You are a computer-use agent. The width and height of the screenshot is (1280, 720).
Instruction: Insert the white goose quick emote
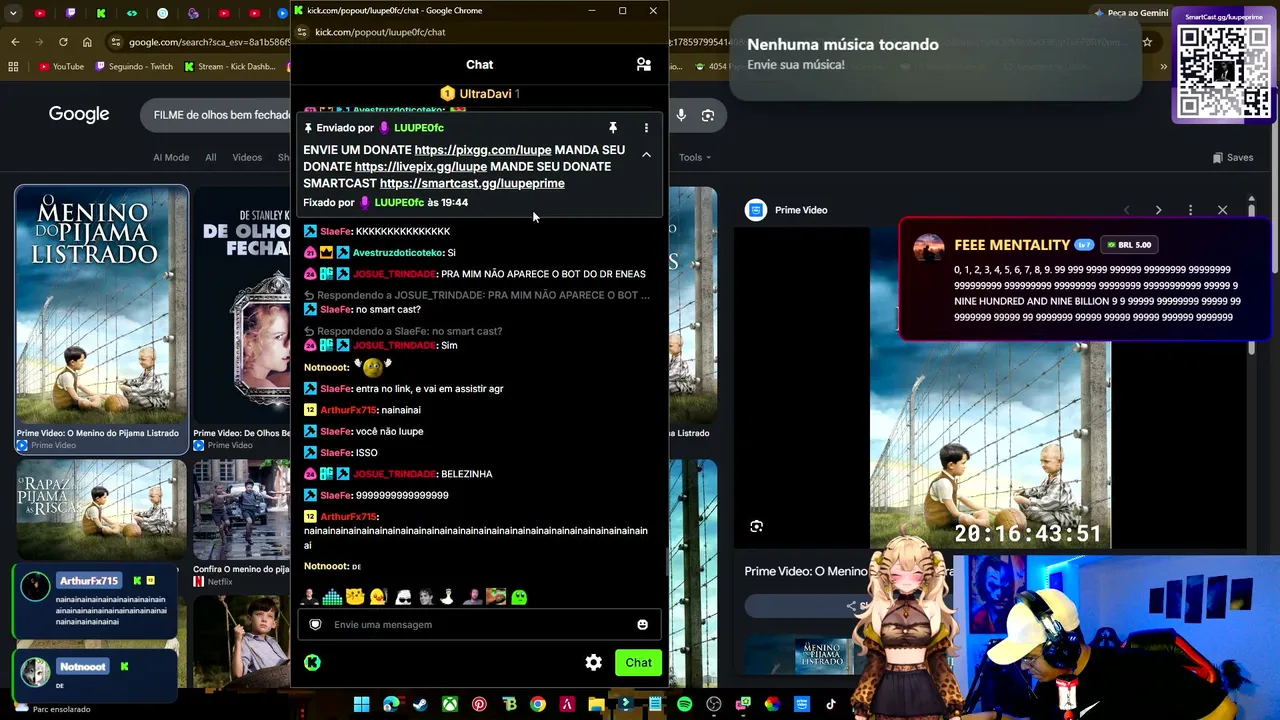click(448, 597)
